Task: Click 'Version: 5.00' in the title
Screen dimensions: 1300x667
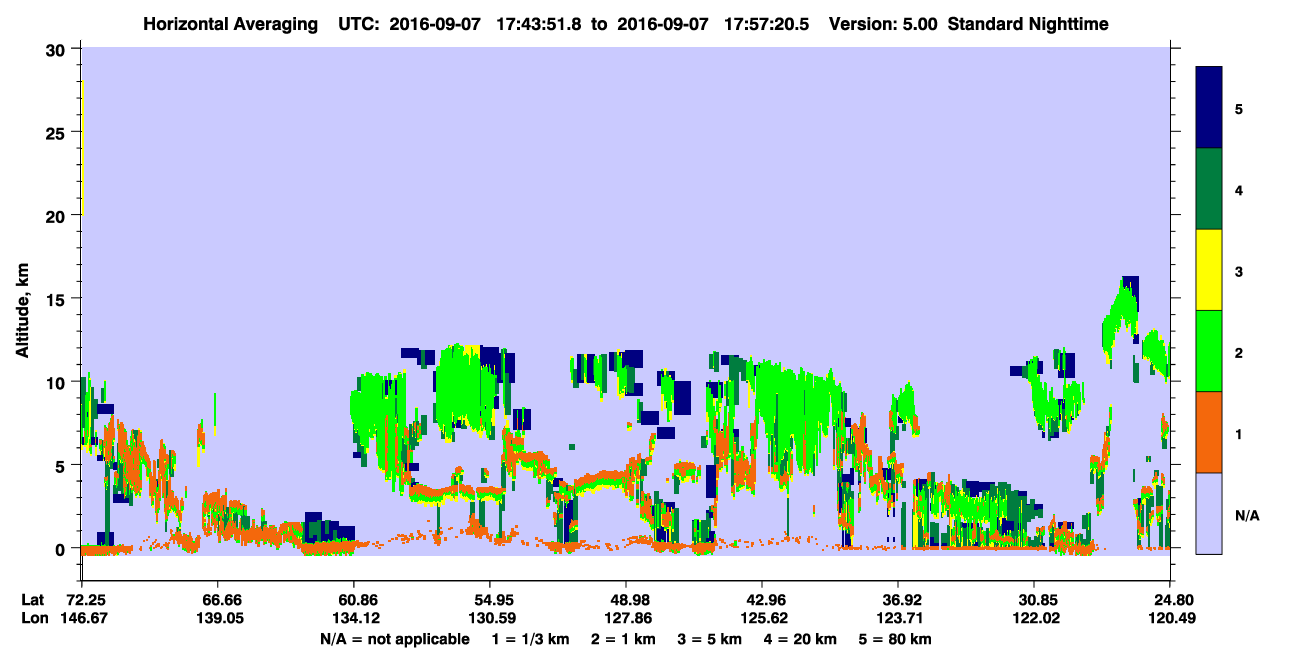Action: click(883, 24)
